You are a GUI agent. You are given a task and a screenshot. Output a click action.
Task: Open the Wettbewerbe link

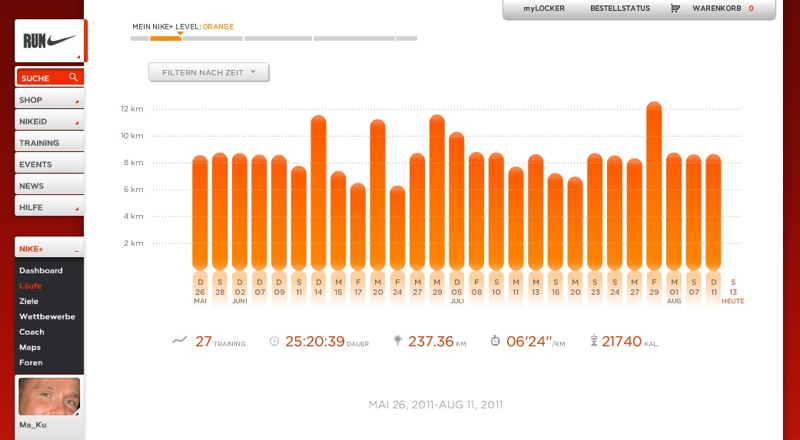coord(47,316)
